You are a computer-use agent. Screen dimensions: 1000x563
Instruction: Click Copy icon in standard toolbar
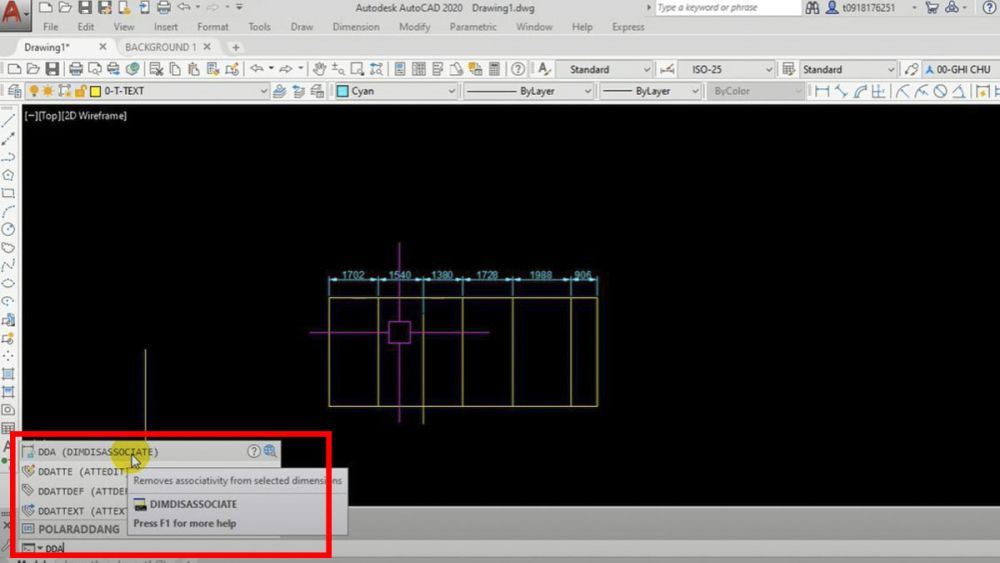click(x=175, y=69)
